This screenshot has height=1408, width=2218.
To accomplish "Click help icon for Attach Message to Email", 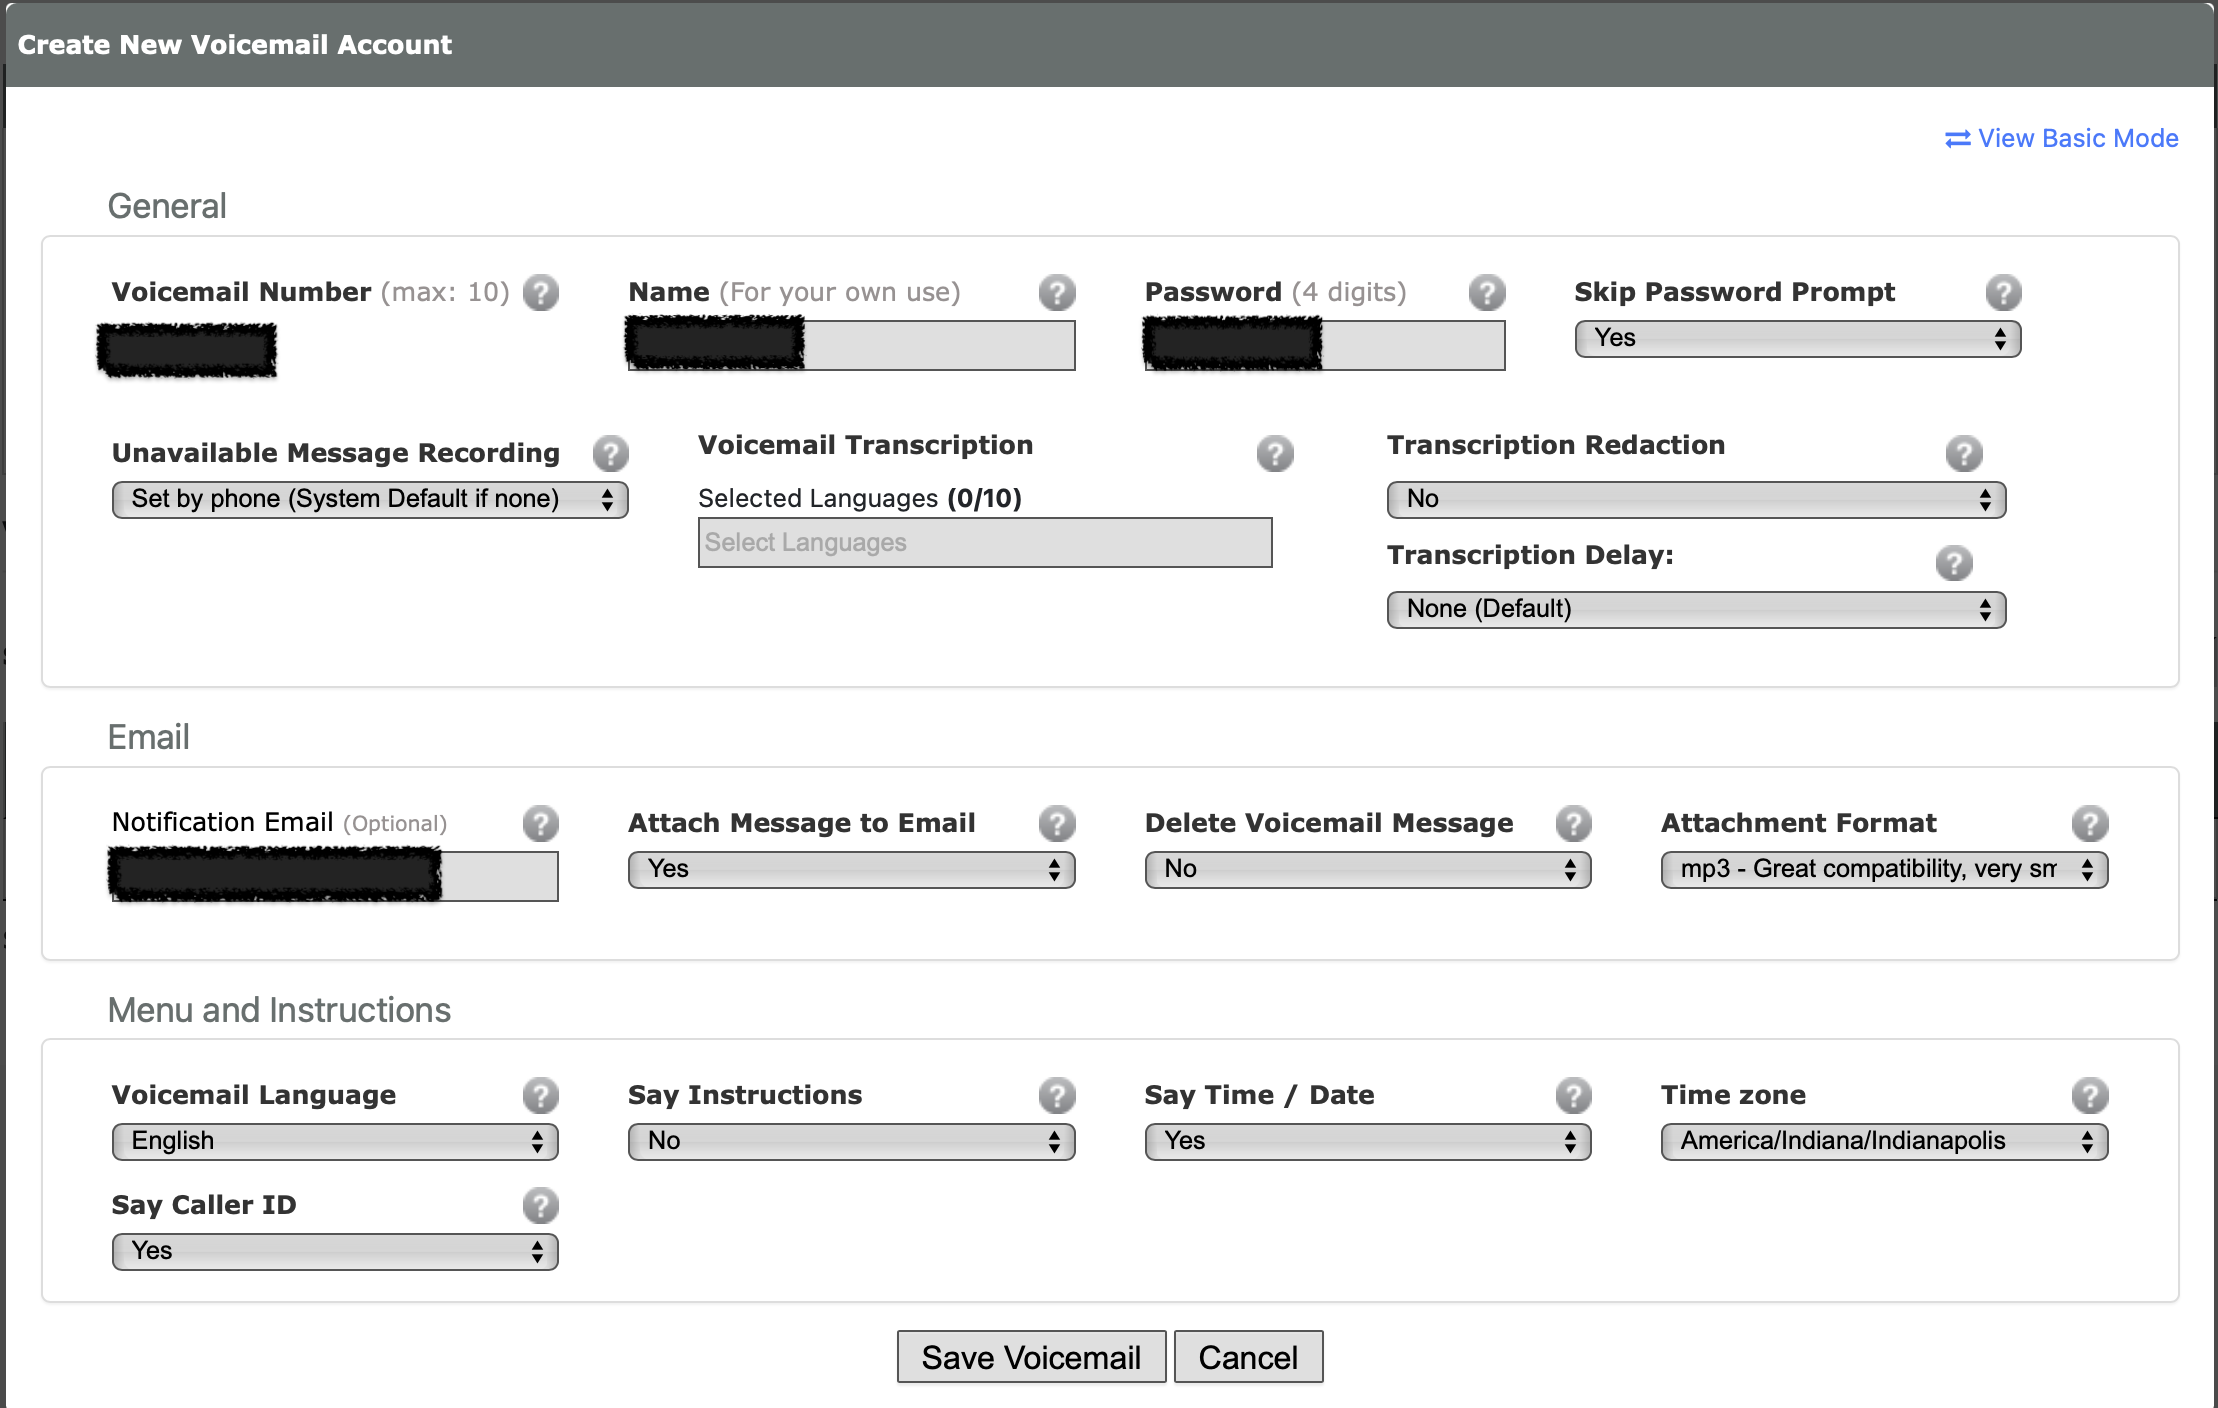I will click(1057, 824).
